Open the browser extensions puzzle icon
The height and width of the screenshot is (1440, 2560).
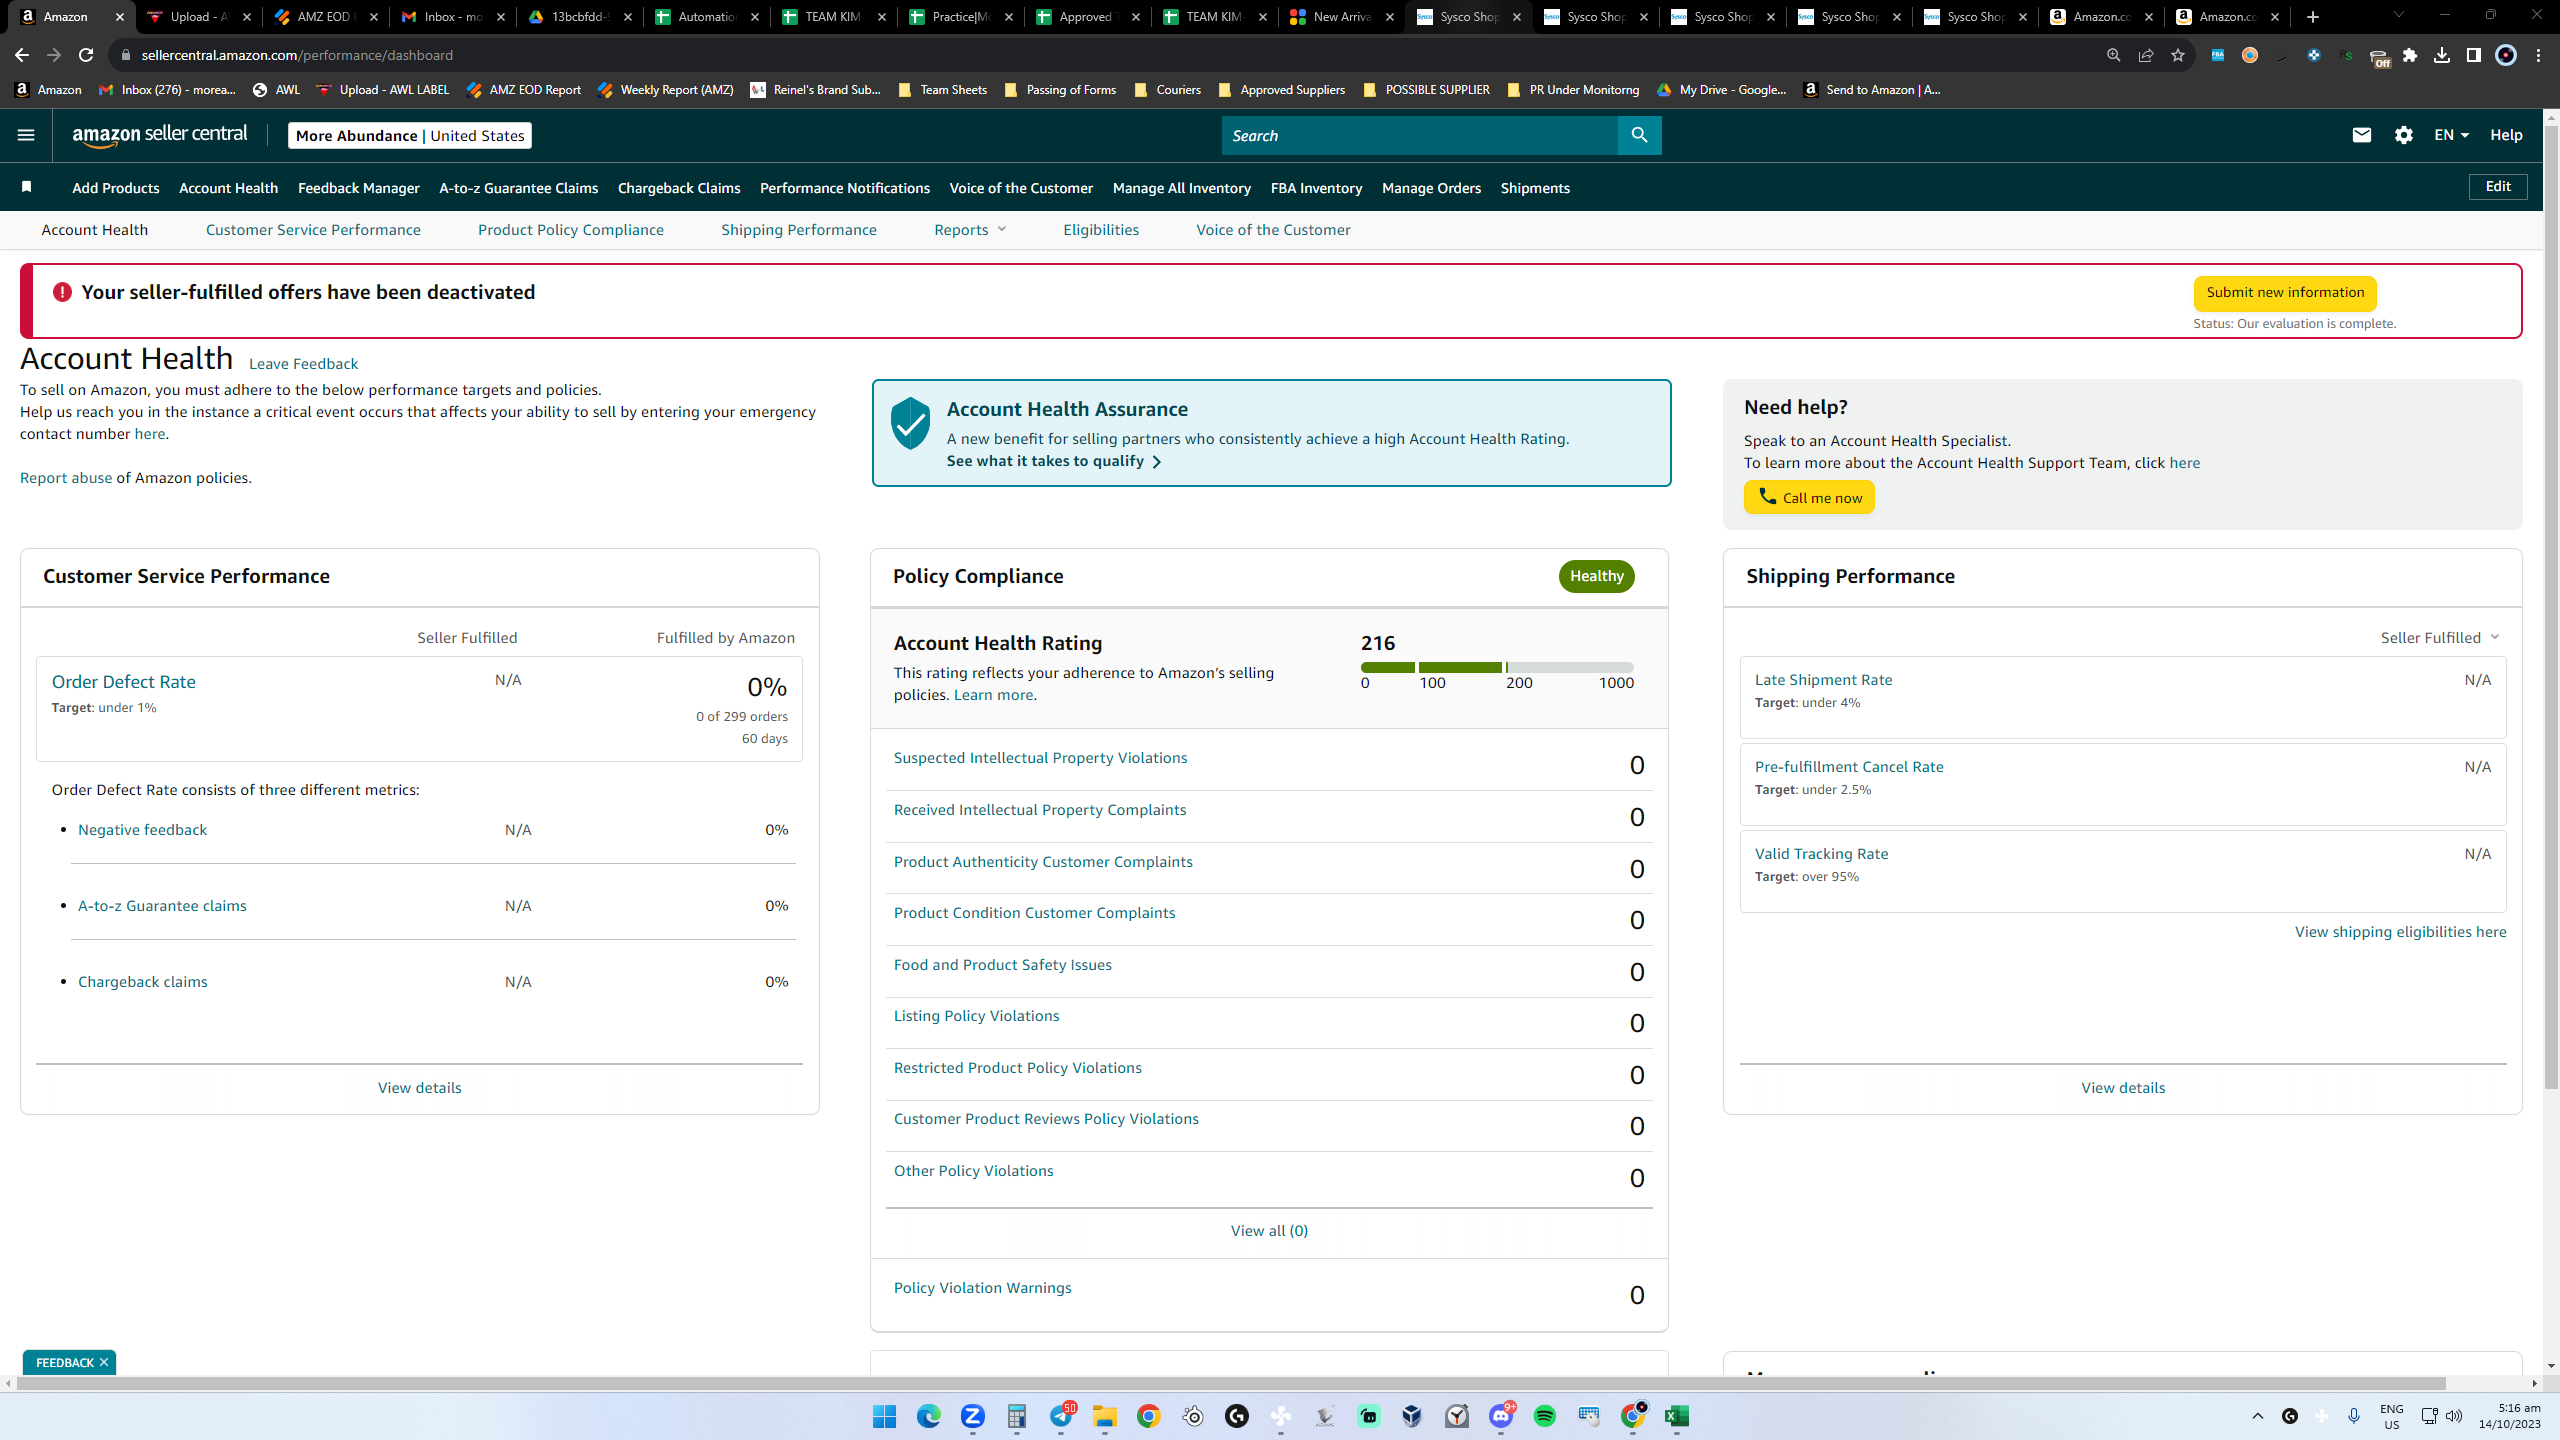(x=2410, y=55)
